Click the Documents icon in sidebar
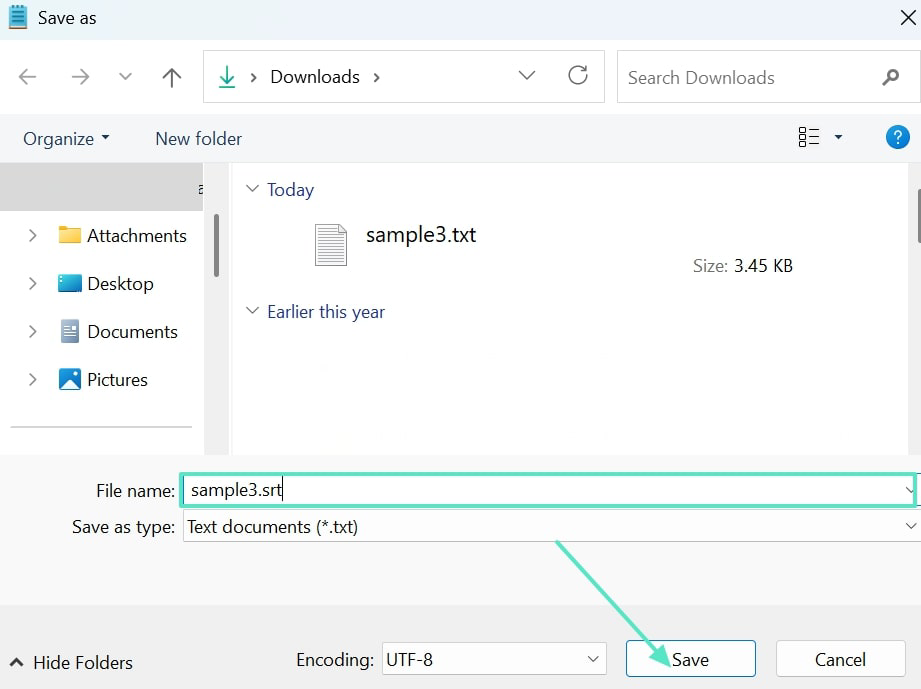This screenshot has width=921, height=689. (70, 331)
